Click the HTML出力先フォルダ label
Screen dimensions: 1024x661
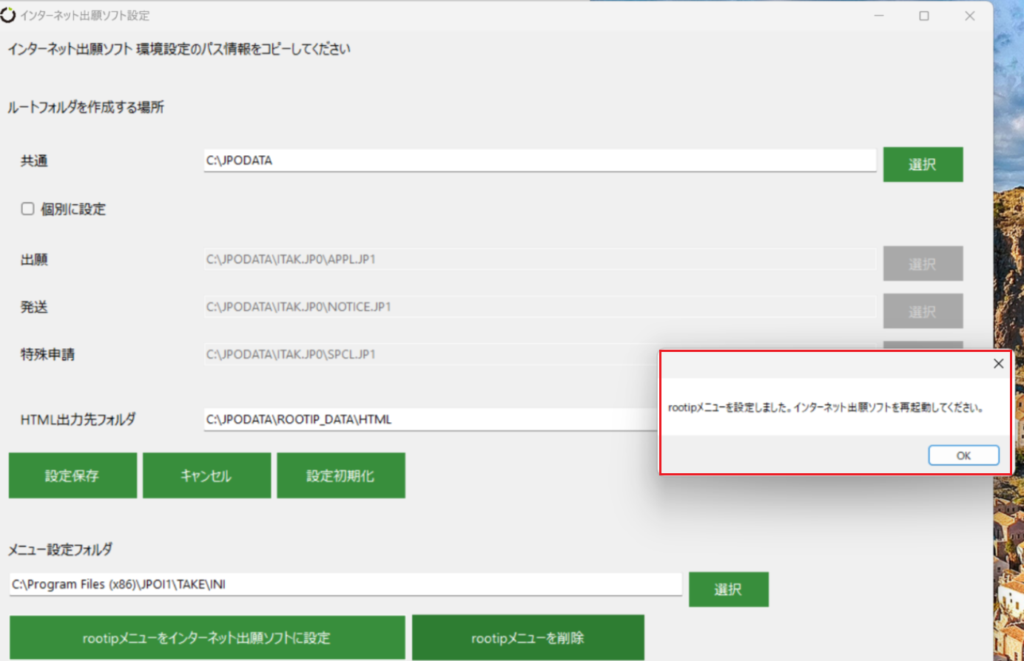coord(78,419)
